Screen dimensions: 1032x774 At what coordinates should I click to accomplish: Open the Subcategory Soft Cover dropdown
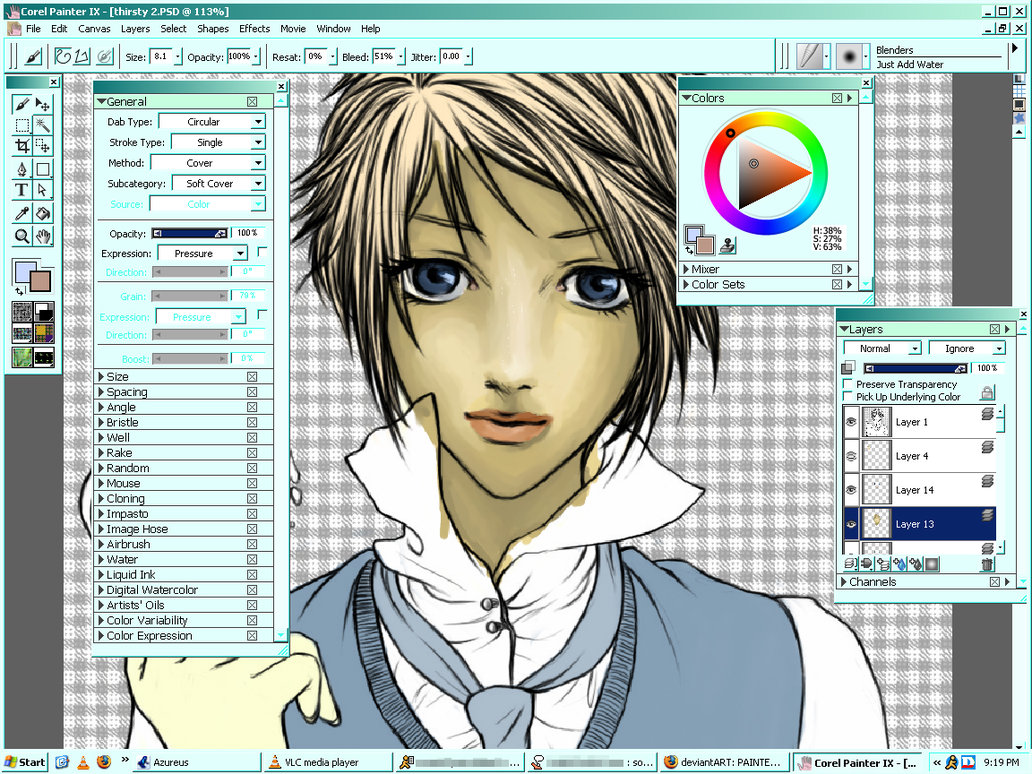(218, 184)
